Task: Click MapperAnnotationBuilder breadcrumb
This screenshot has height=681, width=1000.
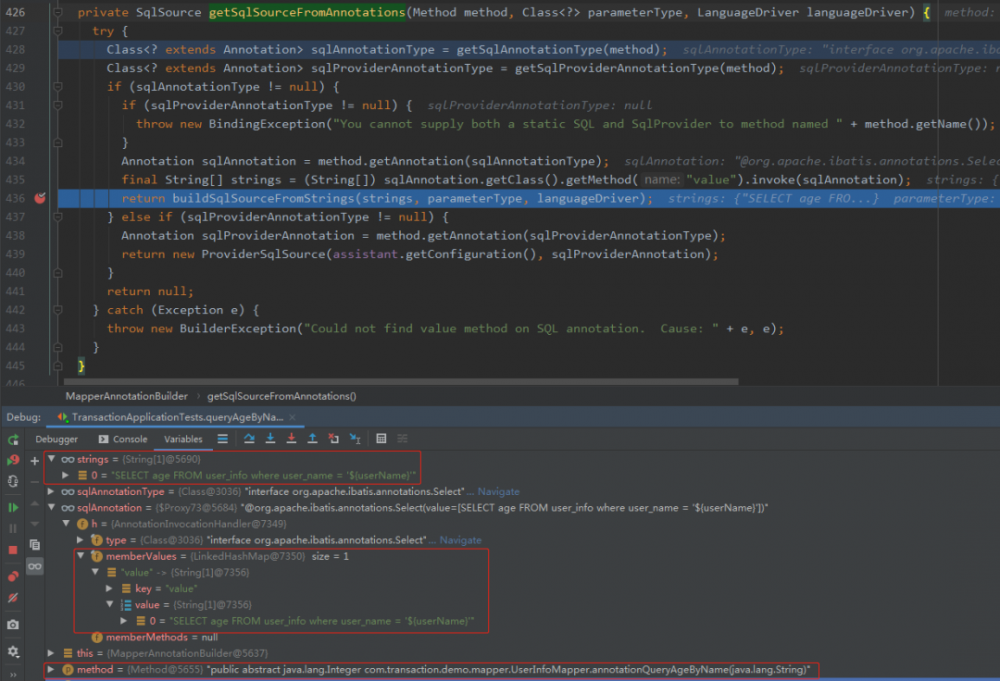Action: 126,396
